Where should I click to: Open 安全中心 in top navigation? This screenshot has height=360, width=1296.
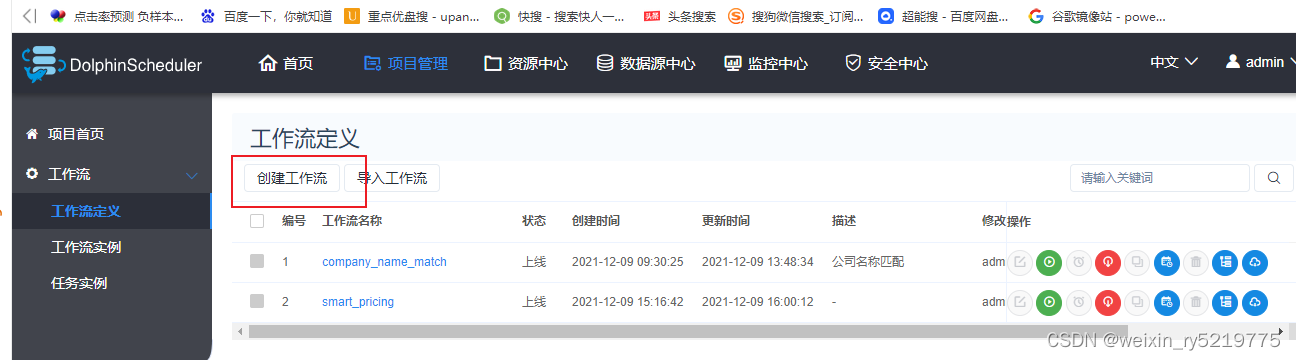click(886, 63)
